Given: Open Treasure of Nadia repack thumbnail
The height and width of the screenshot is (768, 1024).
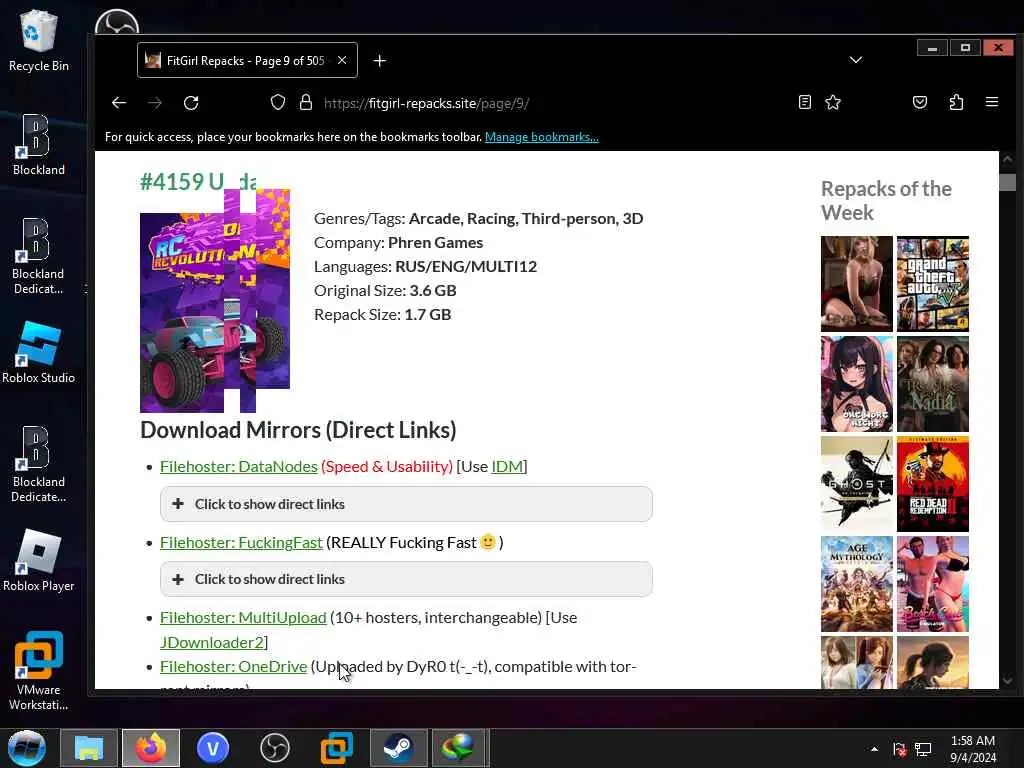Looking at the screenshot, I should [933, 384].
